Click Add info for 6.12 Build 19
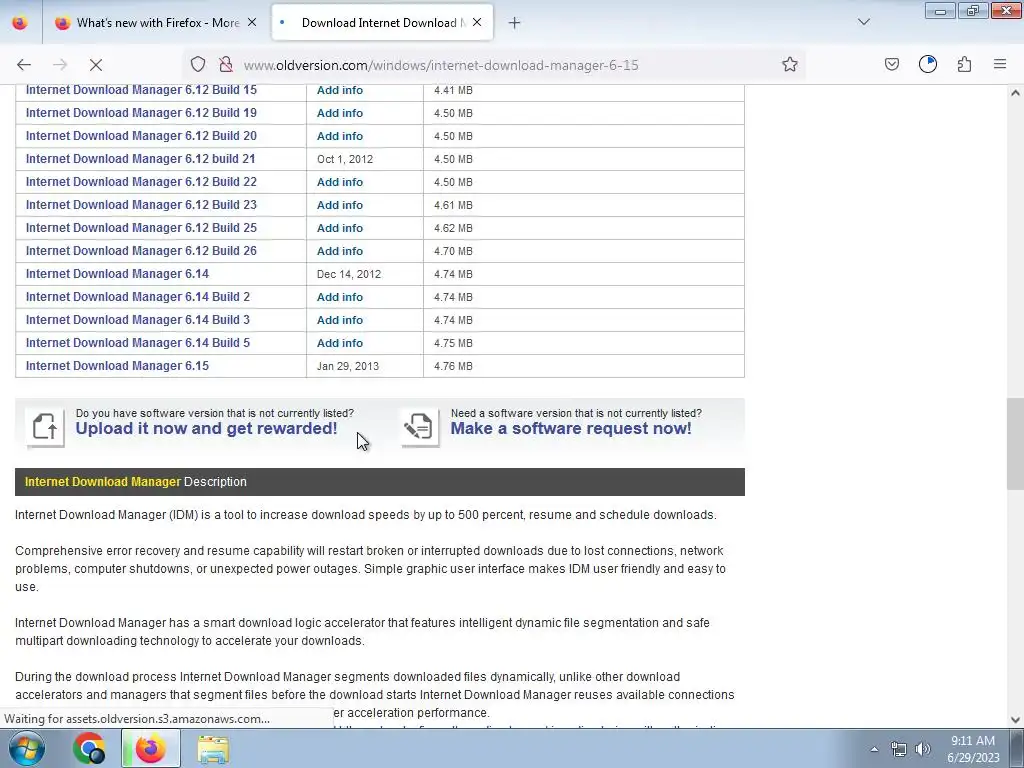Image resolution: width=1024 pixels, height=768 pixels. point(340,113)
